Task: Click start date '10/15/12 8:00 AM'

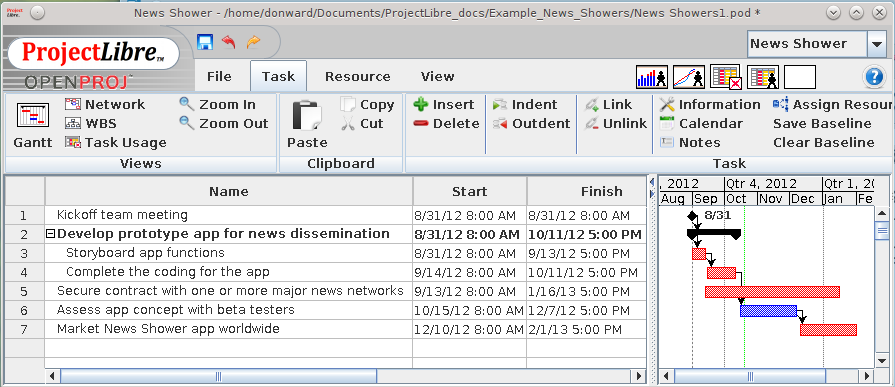Action: pyautogui.click(x=469, y=311)
